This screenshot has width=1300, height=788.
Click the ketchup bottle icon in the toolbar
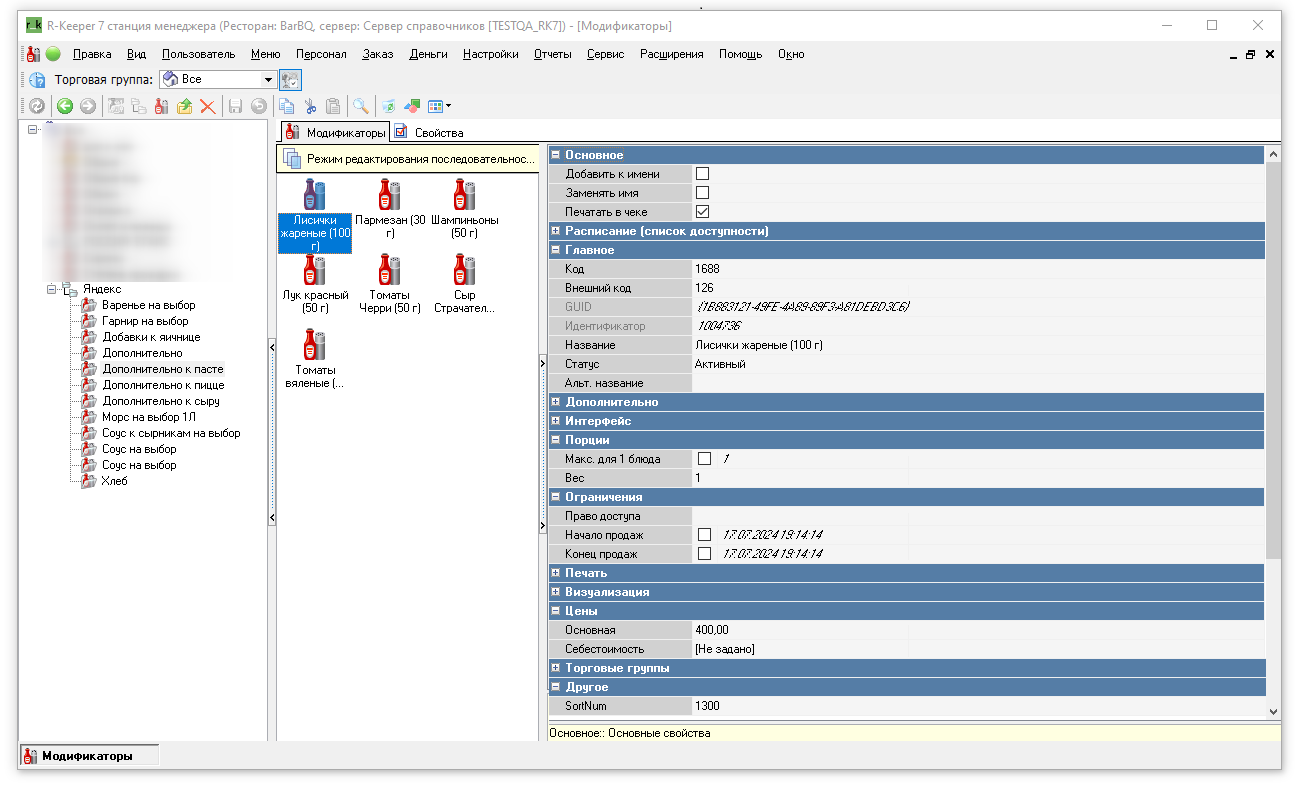[161, 106]
